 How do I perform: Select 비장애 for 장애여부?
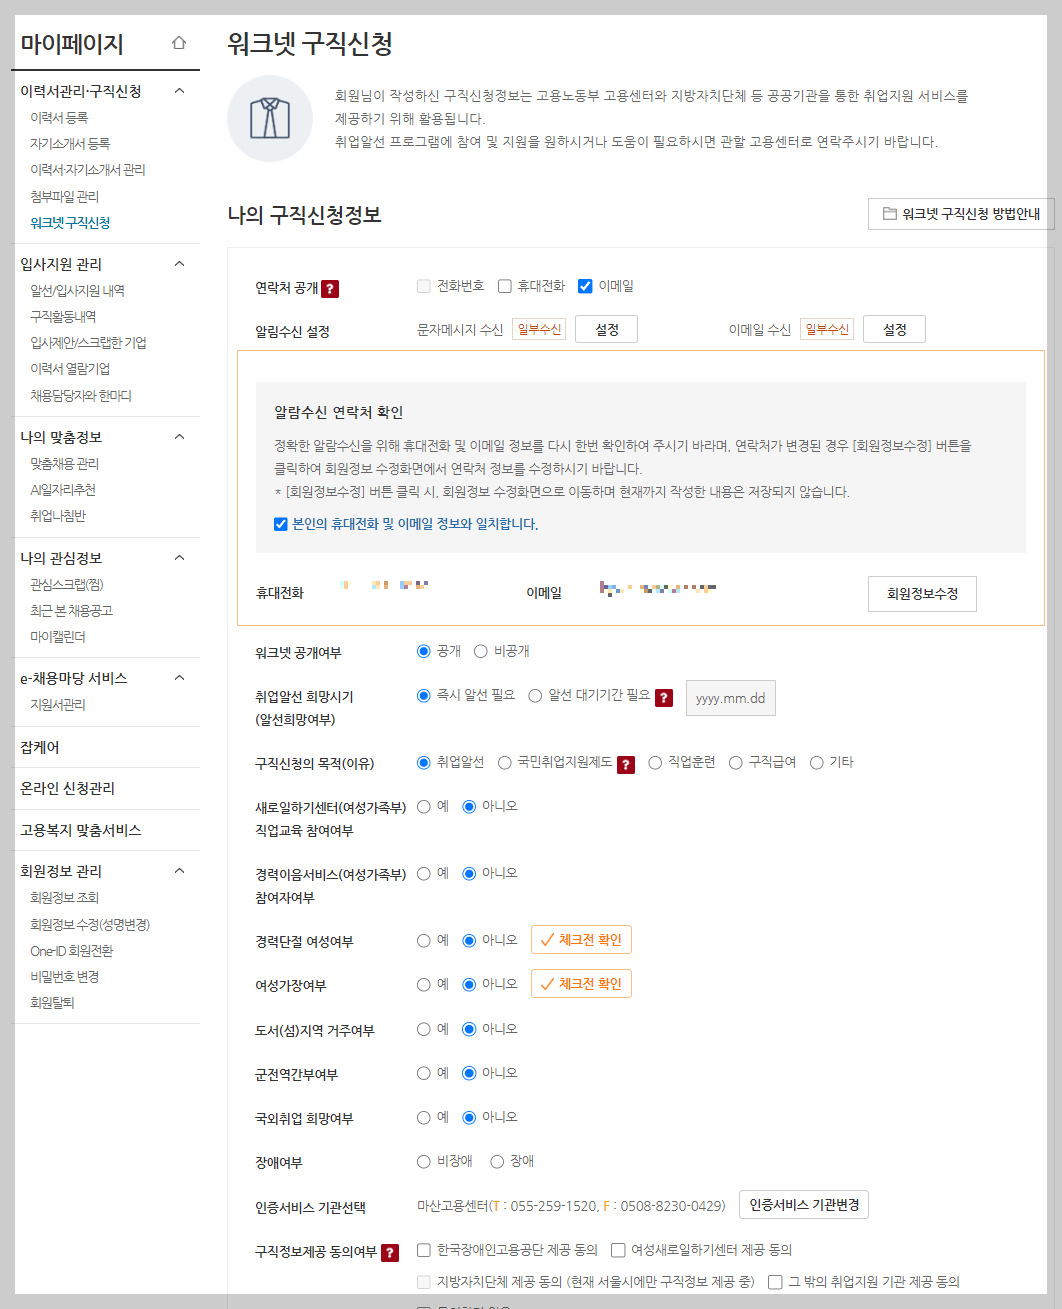tap(424, 1161)
